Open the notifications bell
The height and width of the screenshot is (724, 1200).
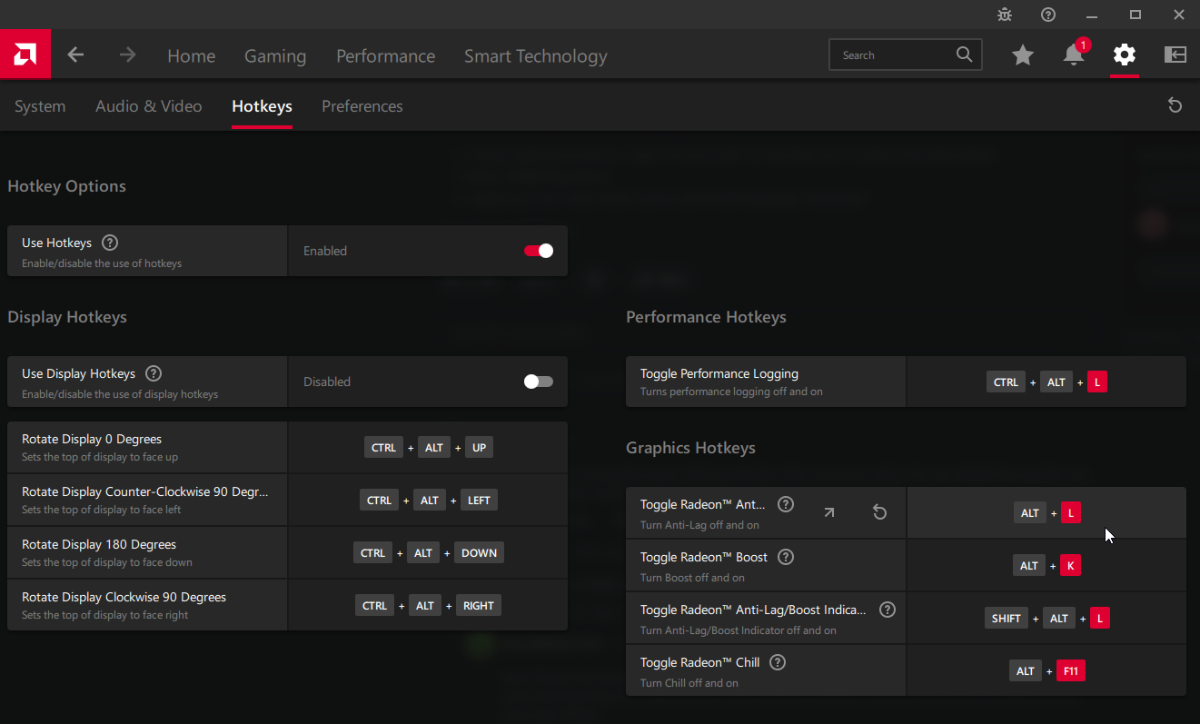tap(1074, 55)
